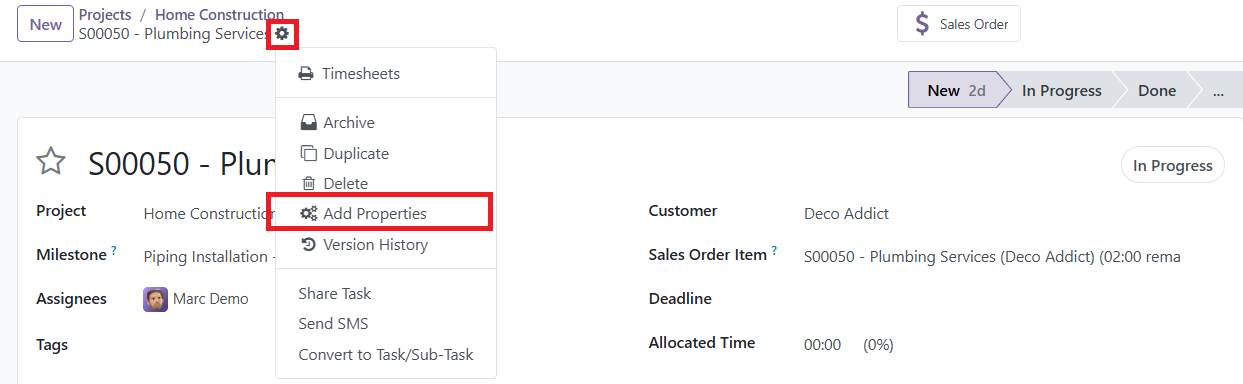Select Convert to Task/Sub-Task option
Image resolution: width=1243 pixels, height=384 pixels.
[x=386, y=355]
